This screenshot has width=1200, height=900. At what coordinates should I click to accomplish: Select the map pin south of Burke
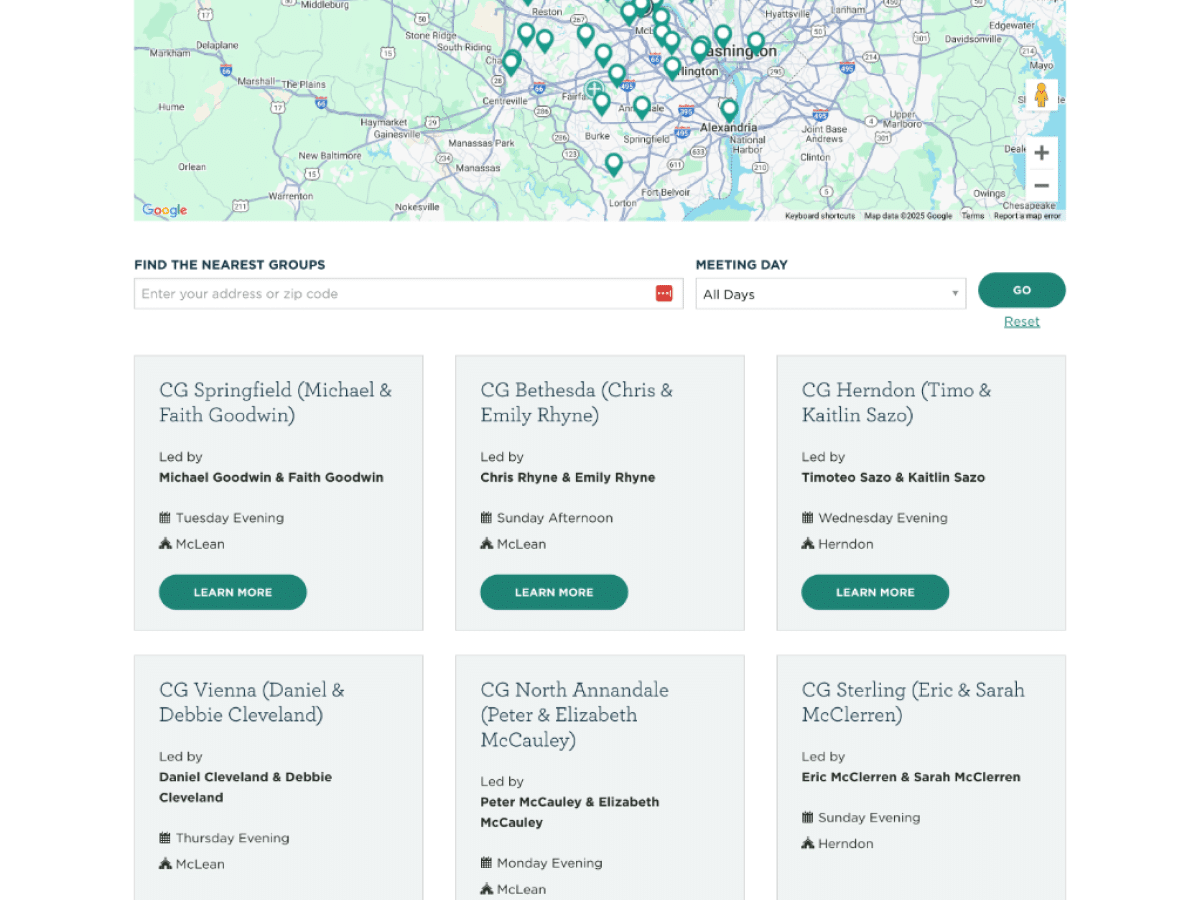[x=614, y=164]
